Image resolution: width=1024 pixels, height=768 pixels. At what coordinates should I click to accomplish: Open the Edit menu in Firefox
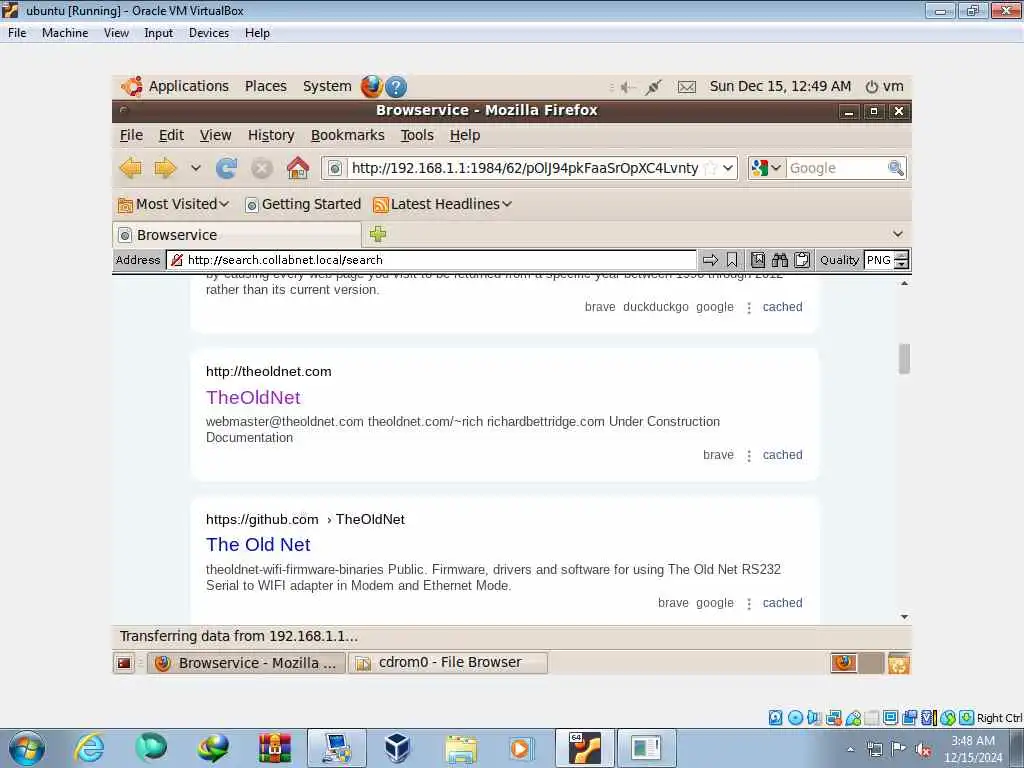click(171, 135)
